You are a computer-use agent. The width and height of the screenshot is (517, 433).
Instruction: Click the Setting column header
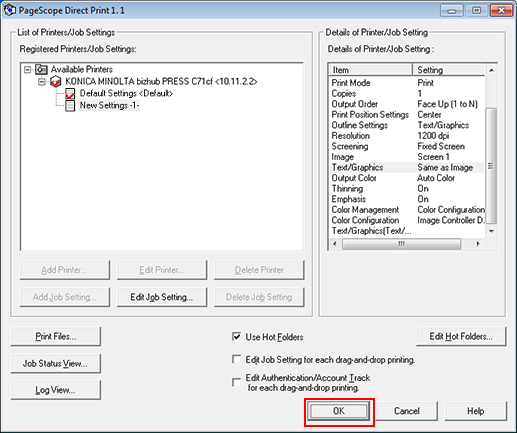[x=449, y=70]
